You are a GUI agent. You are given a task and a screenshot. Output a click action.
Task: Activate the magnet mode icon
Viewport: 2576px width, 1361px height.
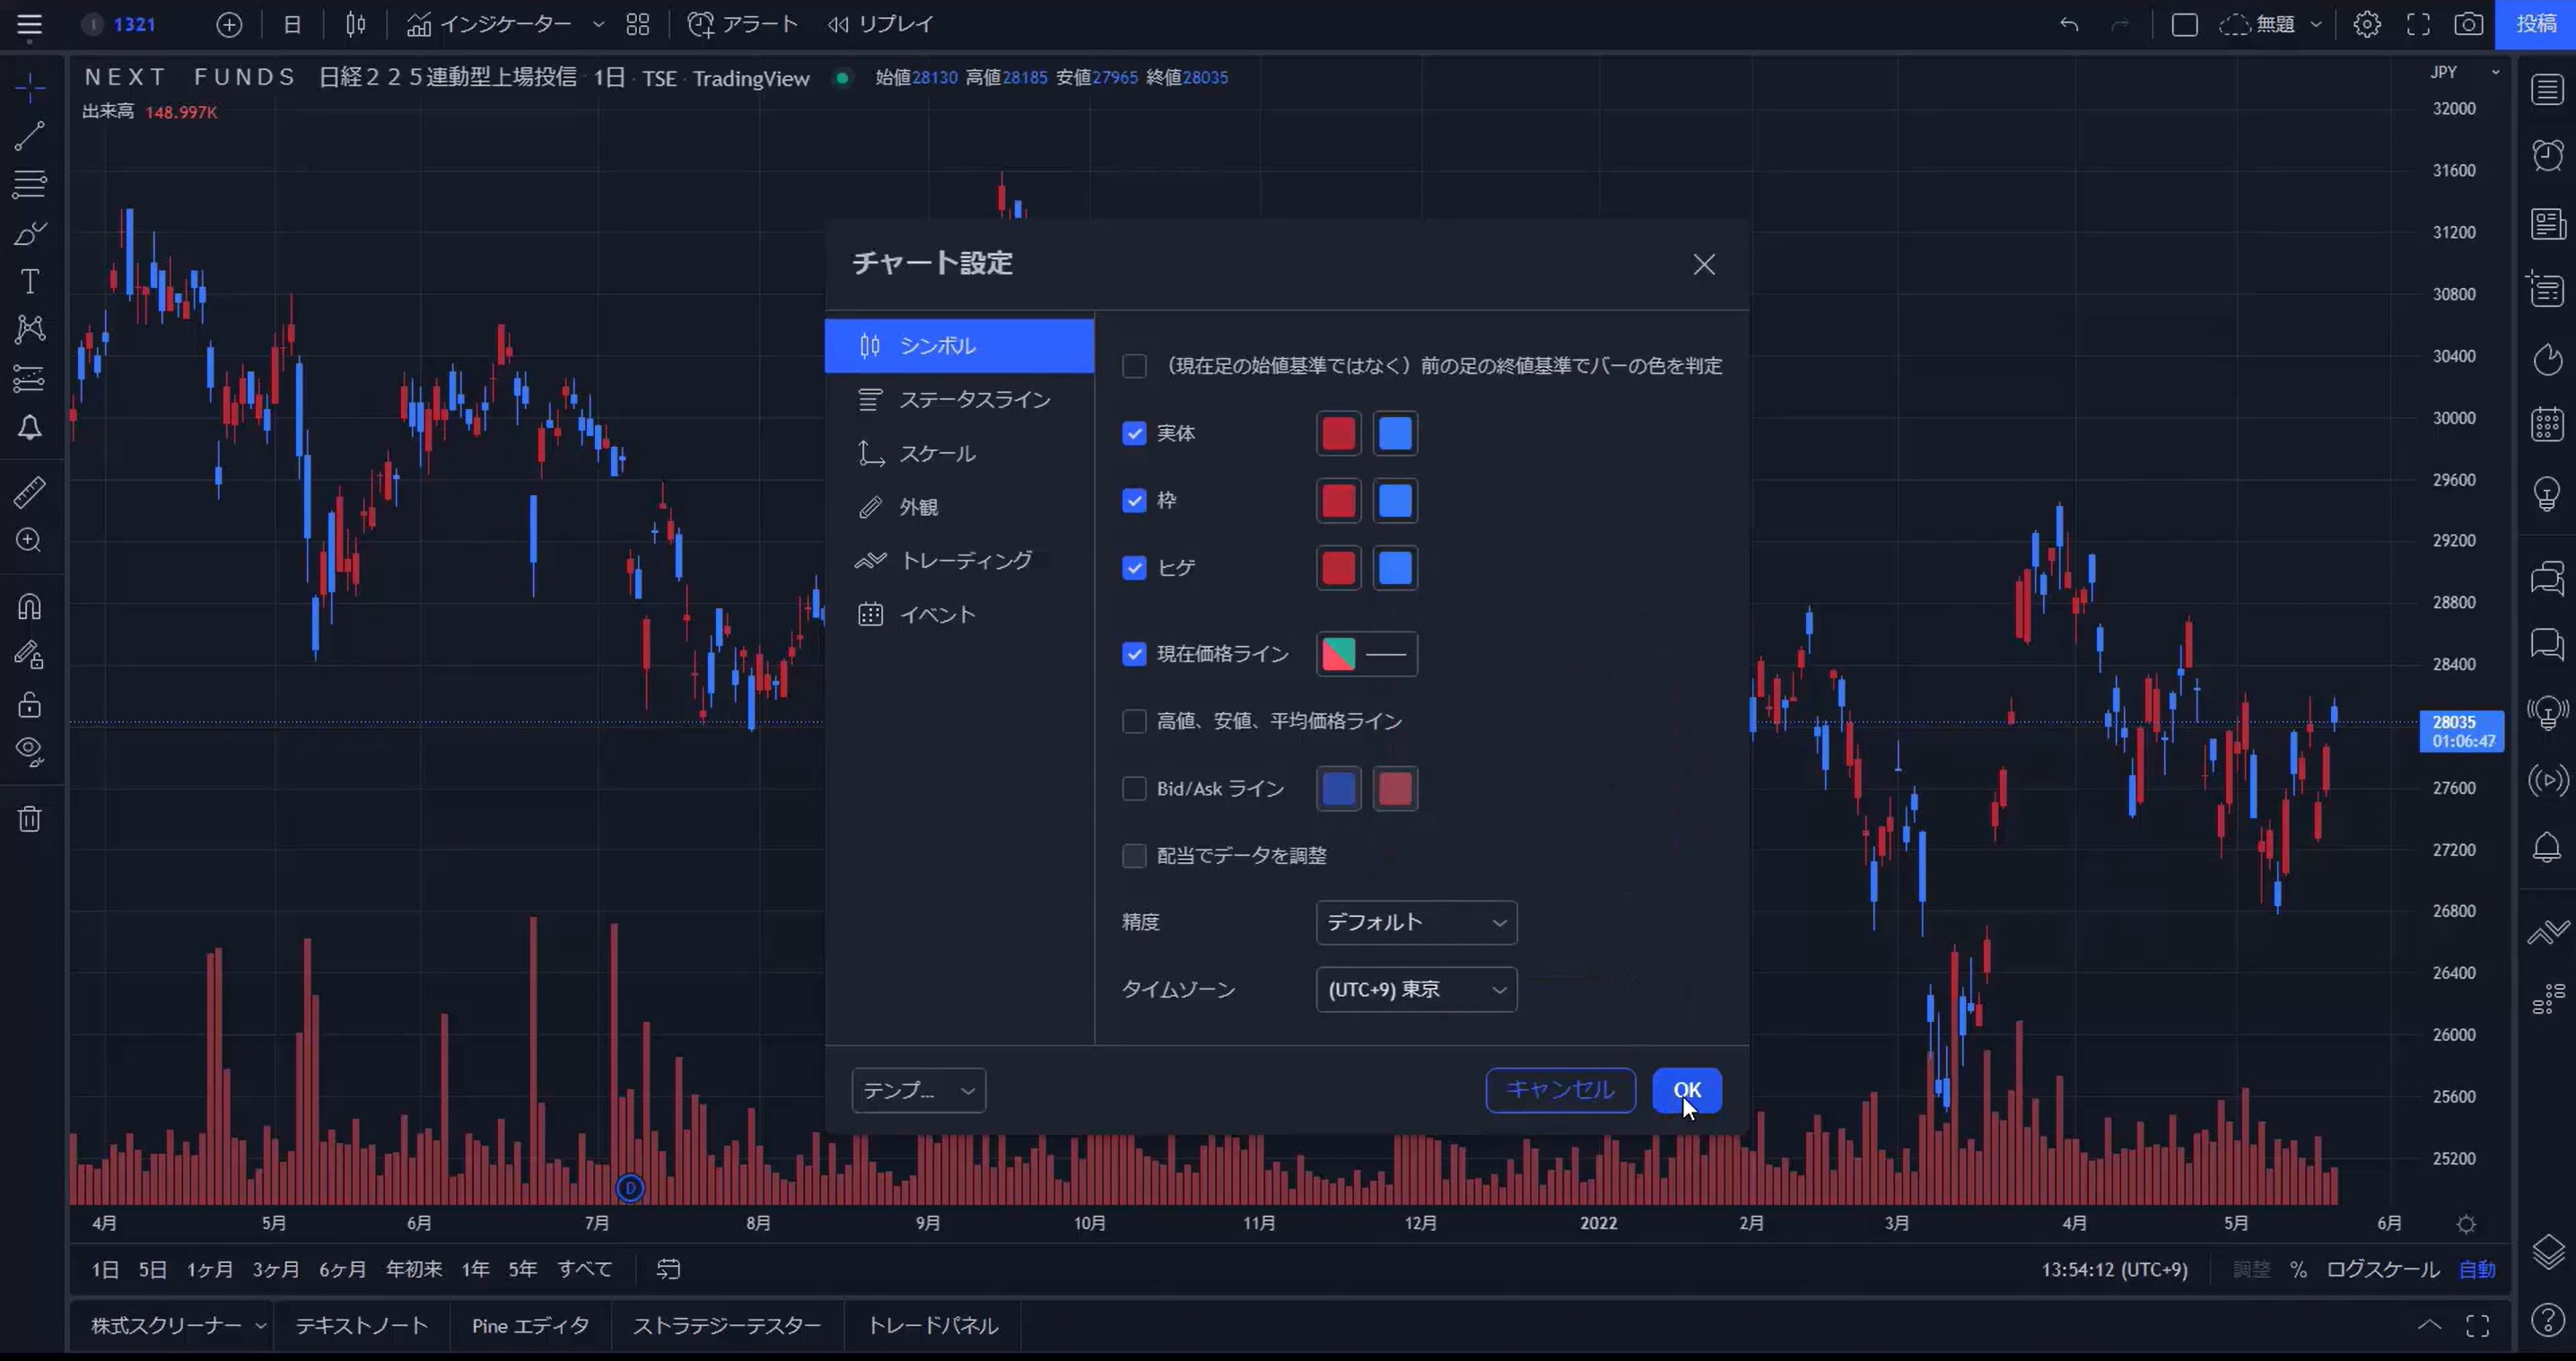[29, 607]
